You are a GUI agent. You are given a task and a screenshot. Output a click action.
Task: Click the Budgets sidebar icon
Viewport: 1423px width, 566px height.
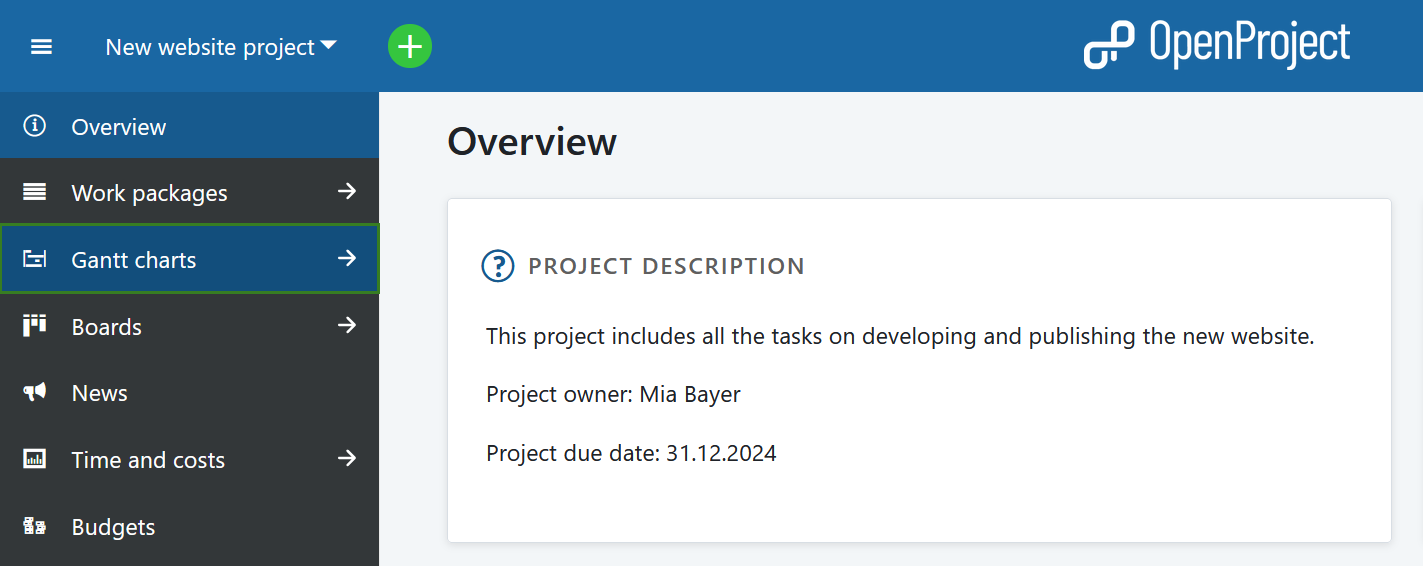tap(35, 526)
